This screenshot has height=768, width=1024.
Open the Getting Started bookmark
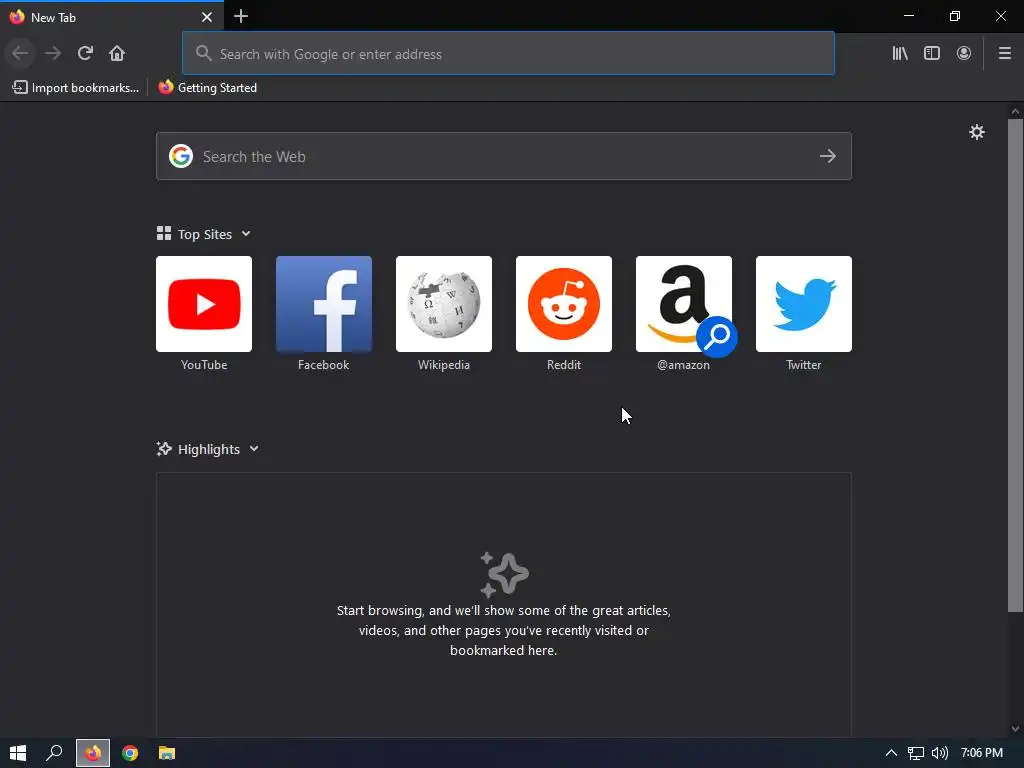pyautogui.click(x=208, y=88)
